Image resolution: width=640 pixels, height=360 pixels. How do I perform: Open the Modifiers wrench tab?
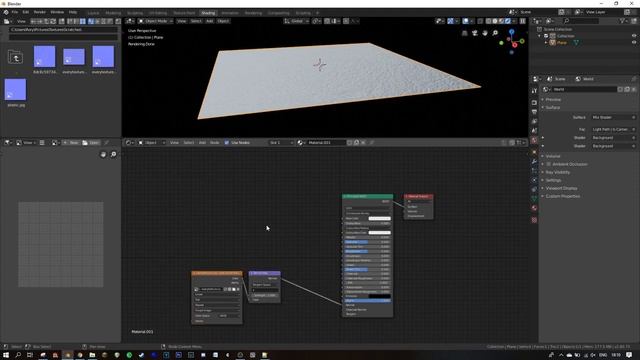pos(534,162)
